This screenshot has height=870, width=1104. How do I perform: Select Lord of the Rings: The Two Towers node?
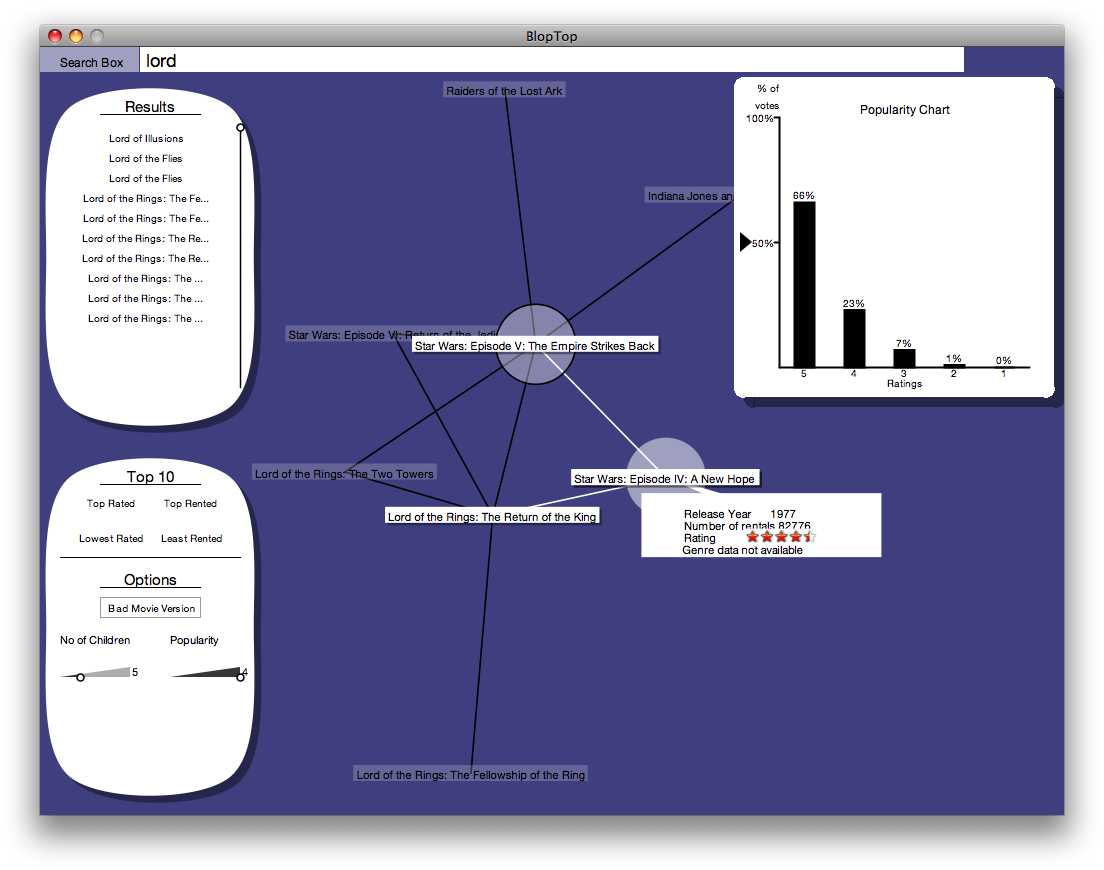point(344,474)
